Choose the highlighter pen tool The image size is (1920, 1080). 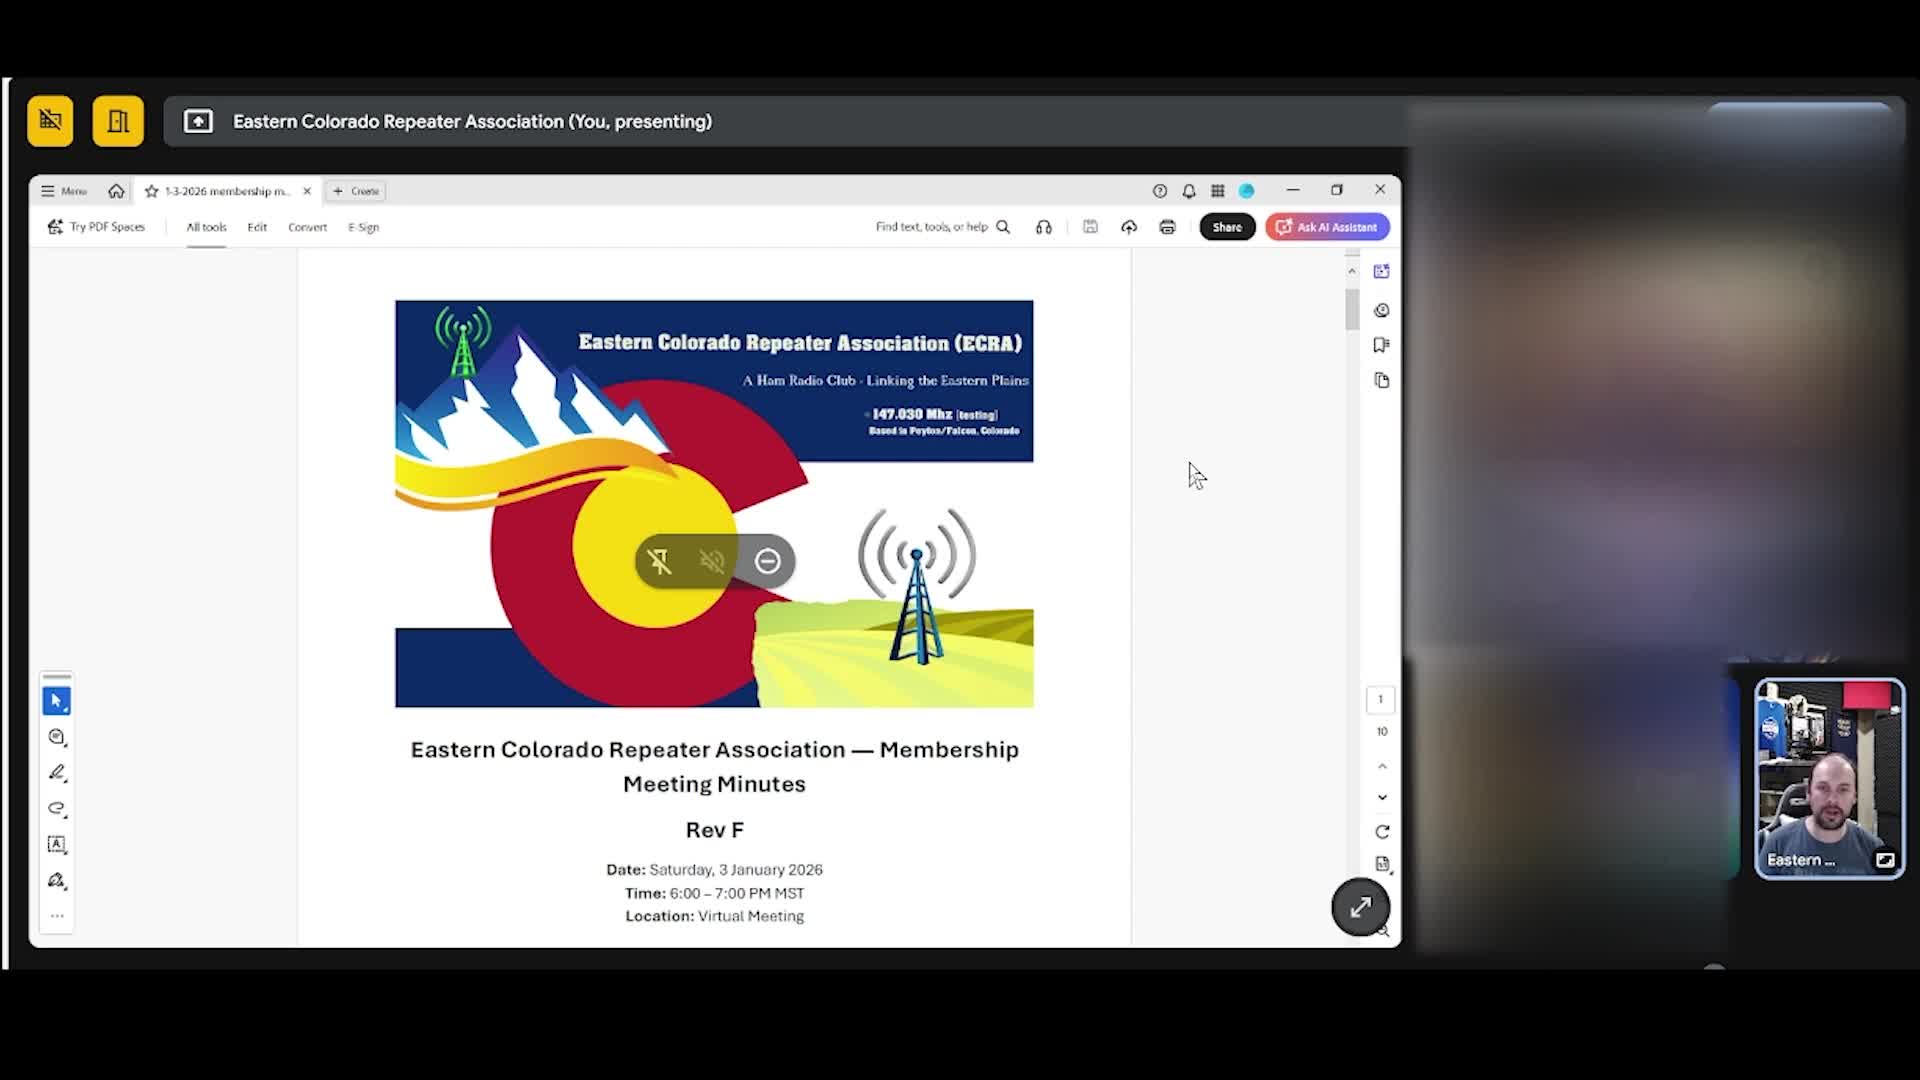pos(57,773)
